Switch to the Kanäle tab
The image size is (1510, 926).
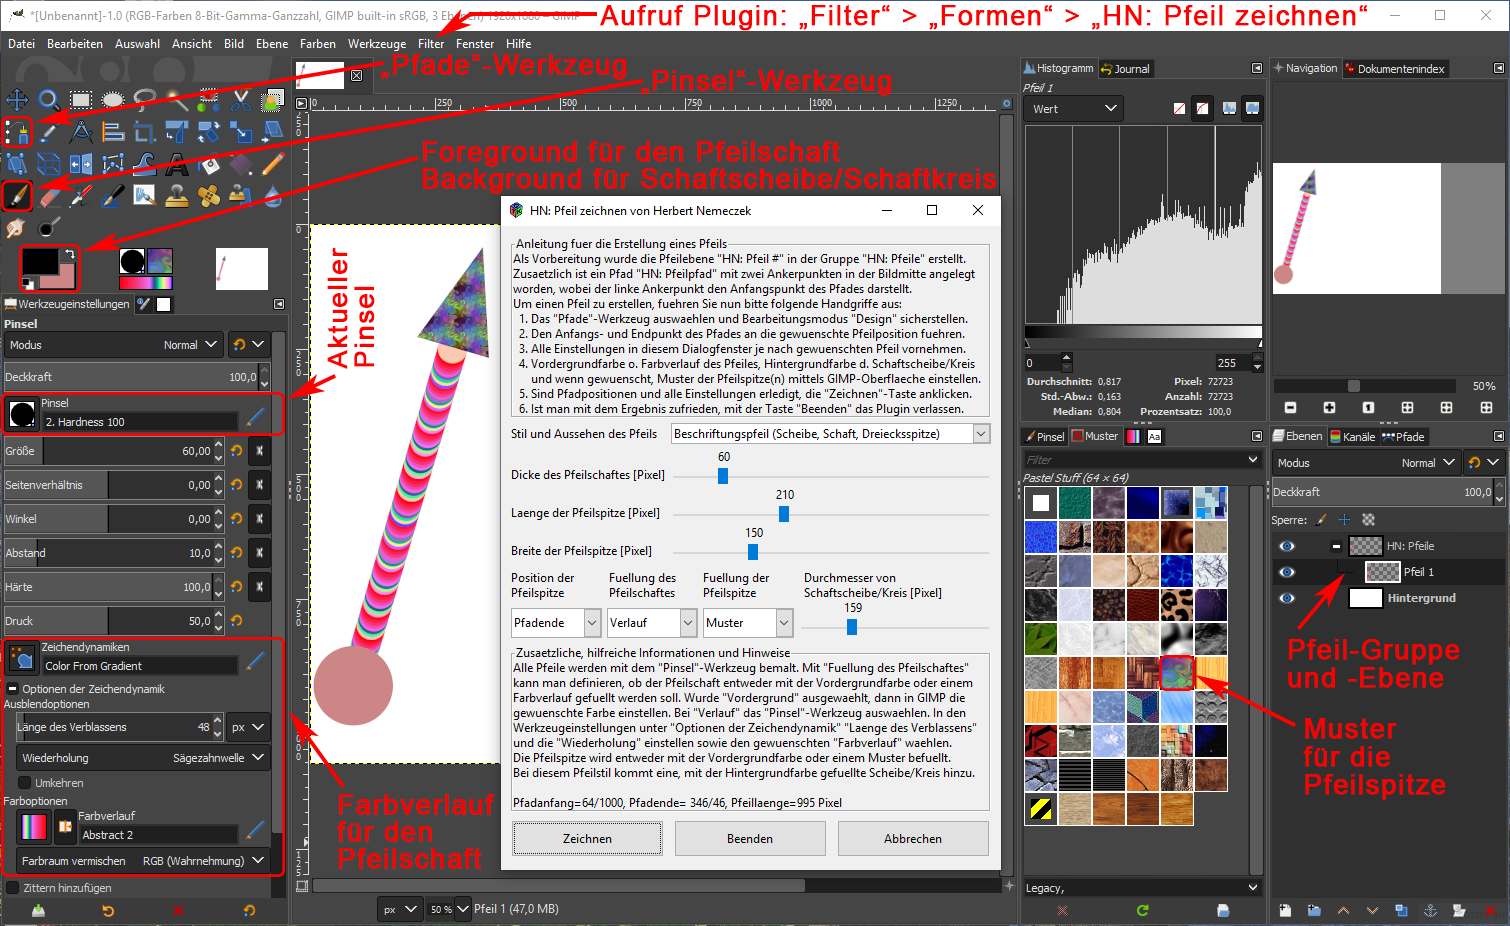coord(1352,437)
